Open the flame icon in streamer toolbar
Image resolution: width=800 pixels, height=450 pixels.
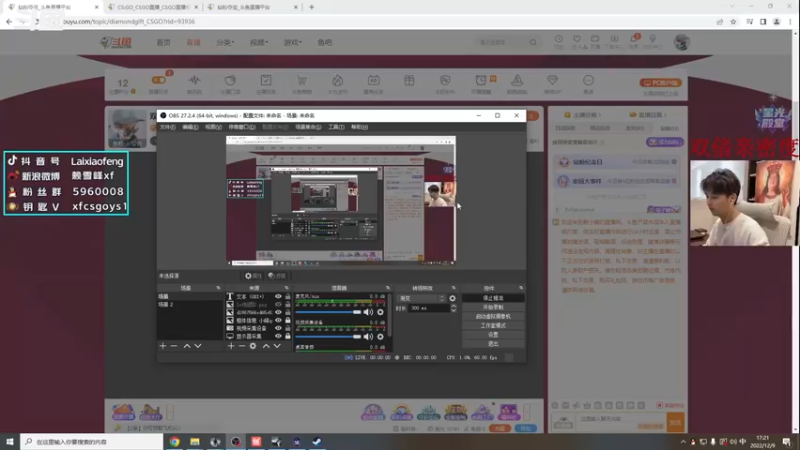point(338,81)
